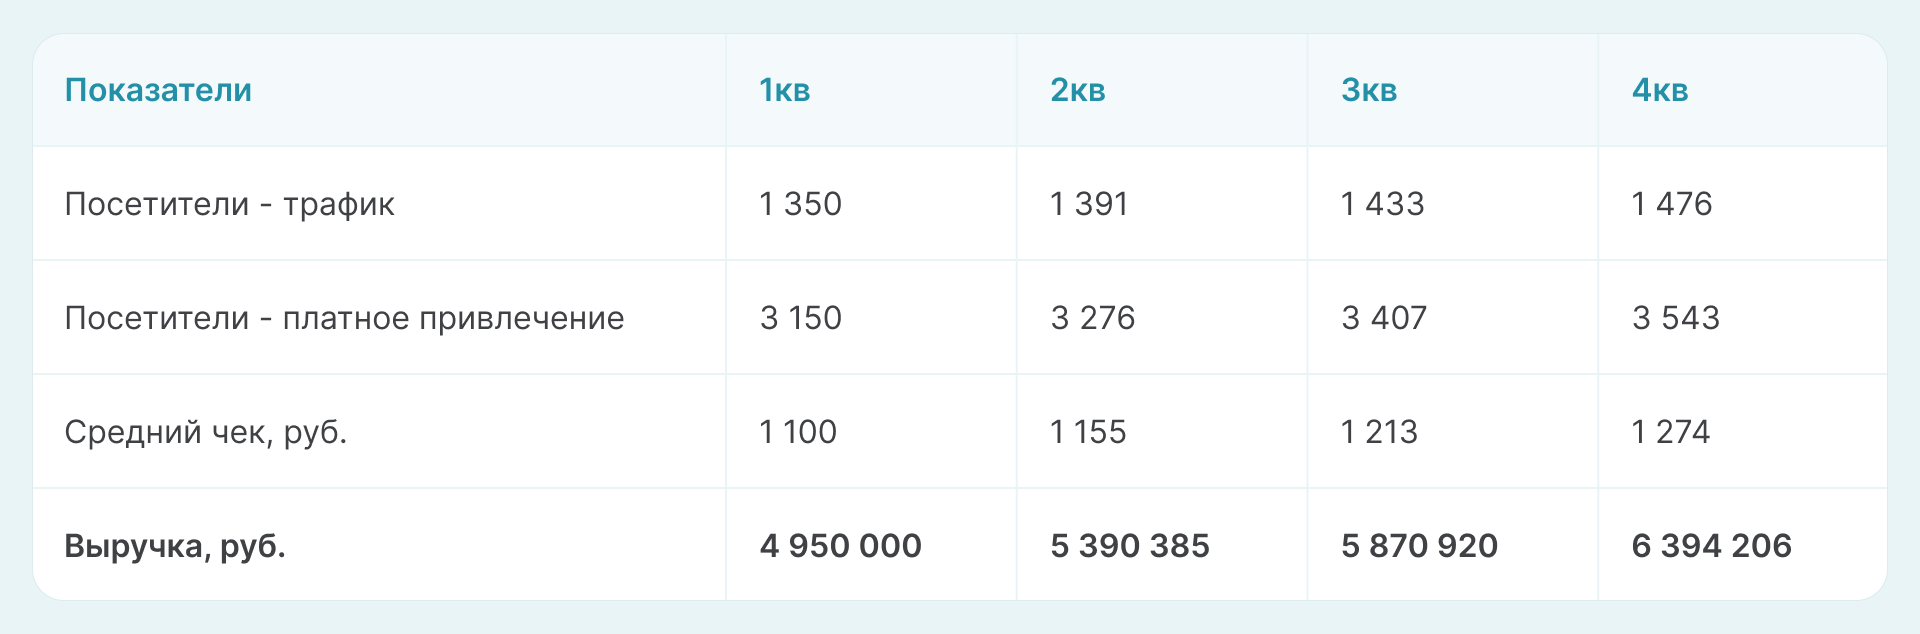Screen dimensions: 1920x634
Task: Select the 1кв column header
Action: (x=784, y=90)
